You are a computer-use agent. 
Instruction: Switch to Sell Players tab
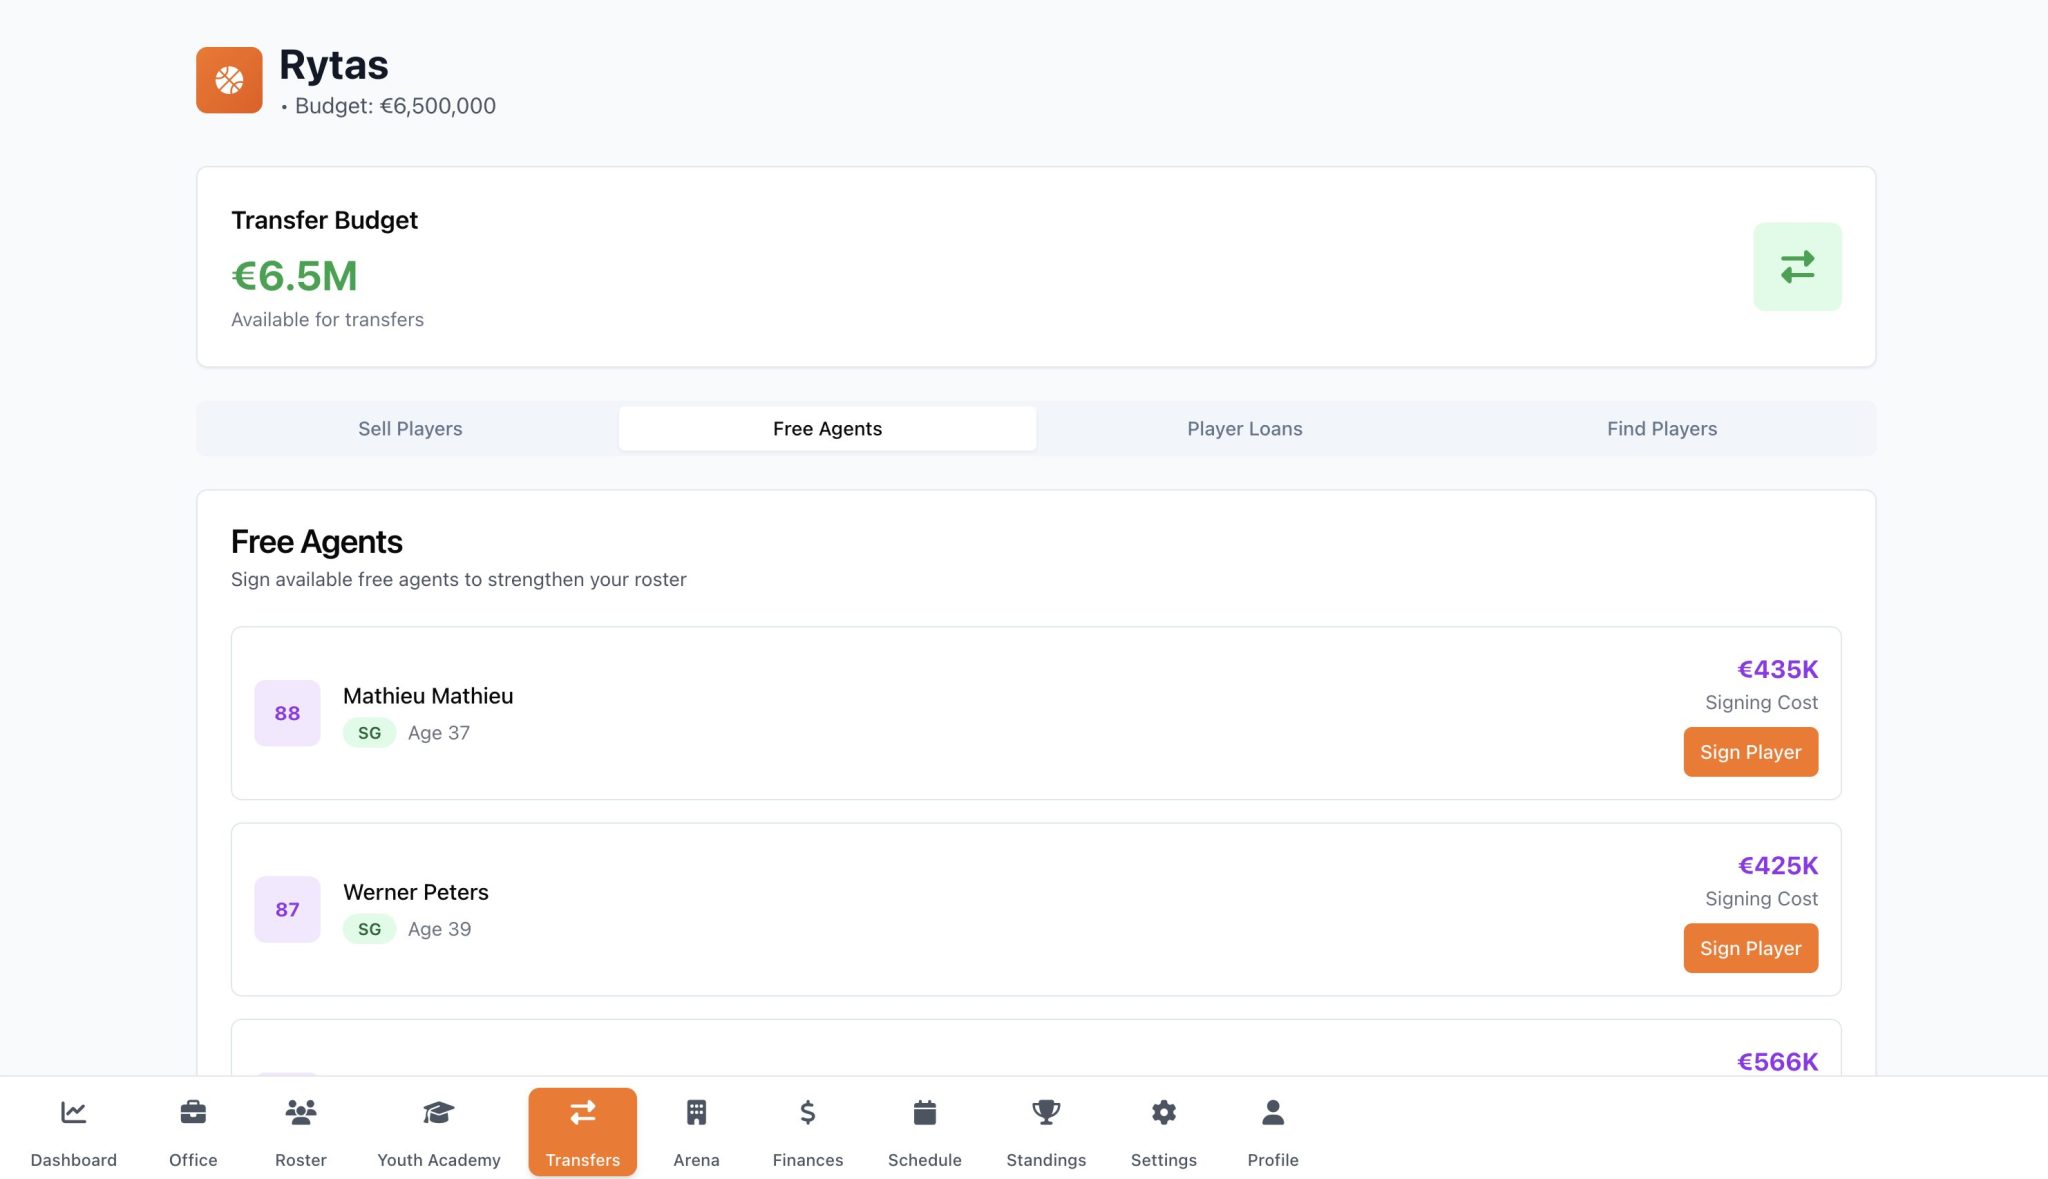tap(410, 429)
